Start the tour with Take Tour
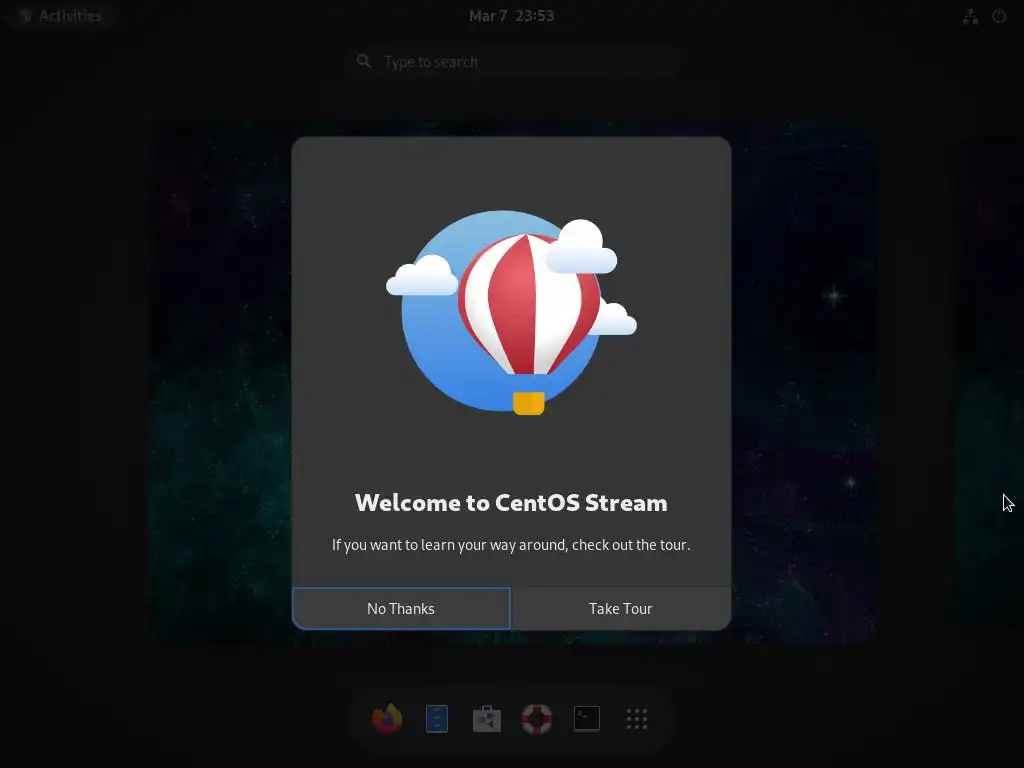The image size is (1024, 768). (620, 609)
